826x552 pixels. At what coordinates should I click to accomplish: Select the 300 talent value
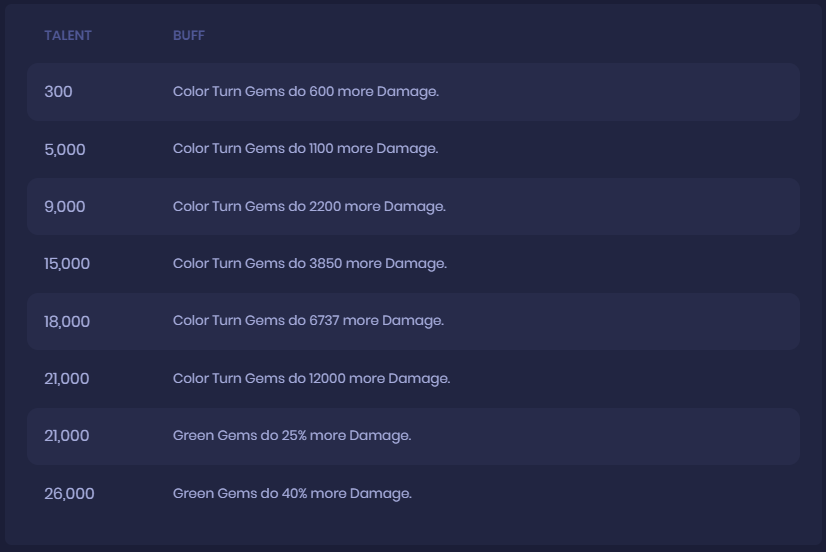[x=58, y=92]
